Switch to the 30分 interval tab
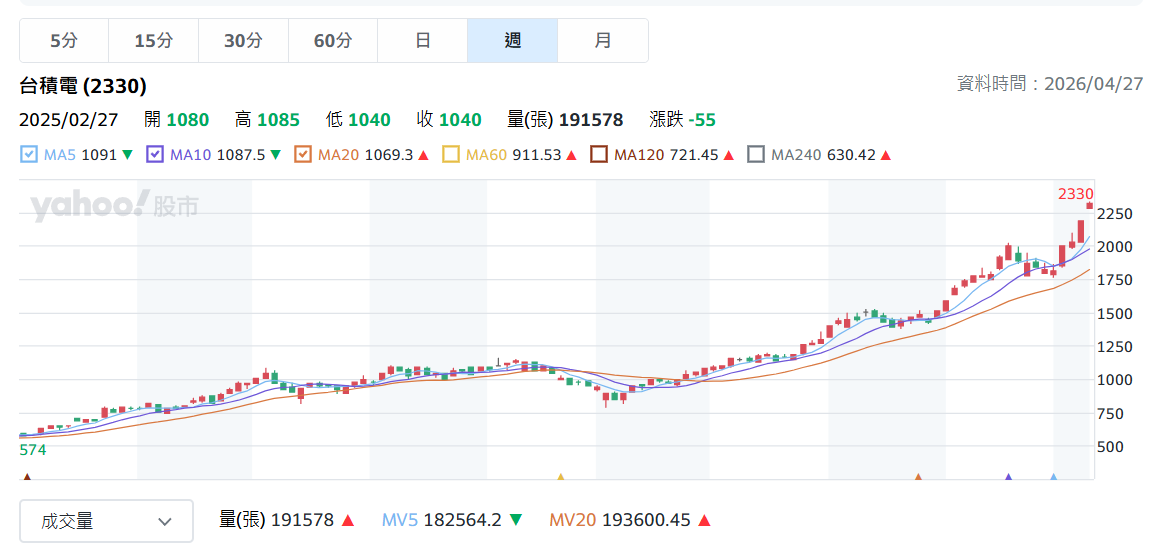The height and width of the screenshot is (551, 1157). click(244, 41)
